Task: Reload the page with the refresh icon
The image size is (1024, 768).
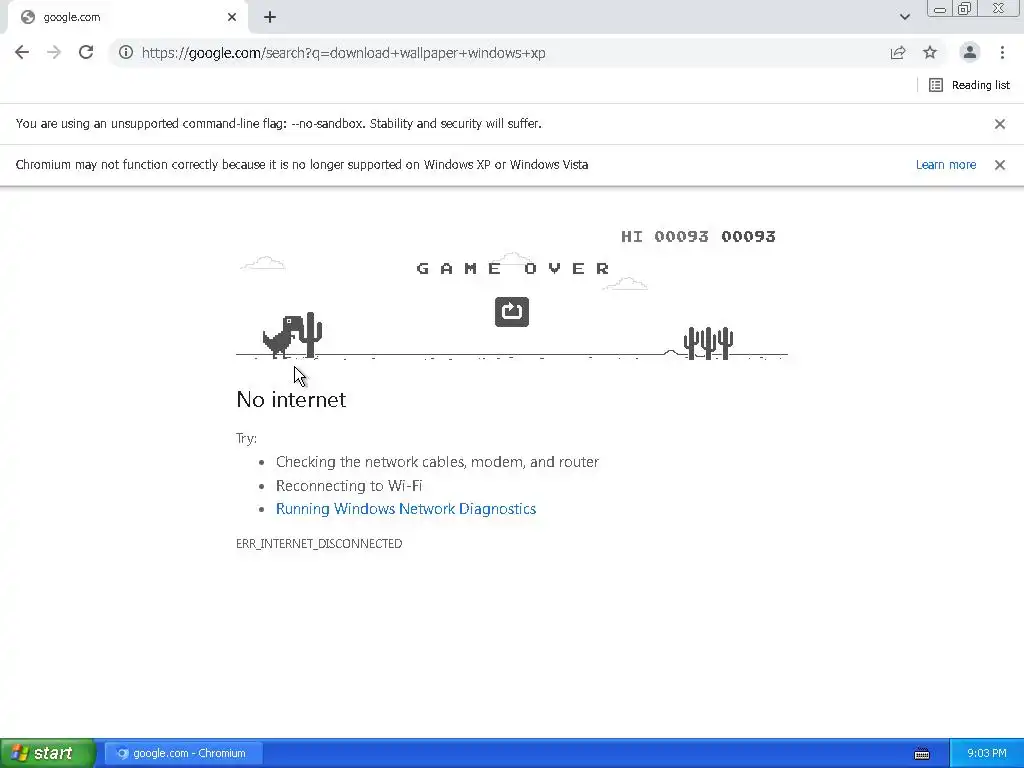Action: point(86,52)
